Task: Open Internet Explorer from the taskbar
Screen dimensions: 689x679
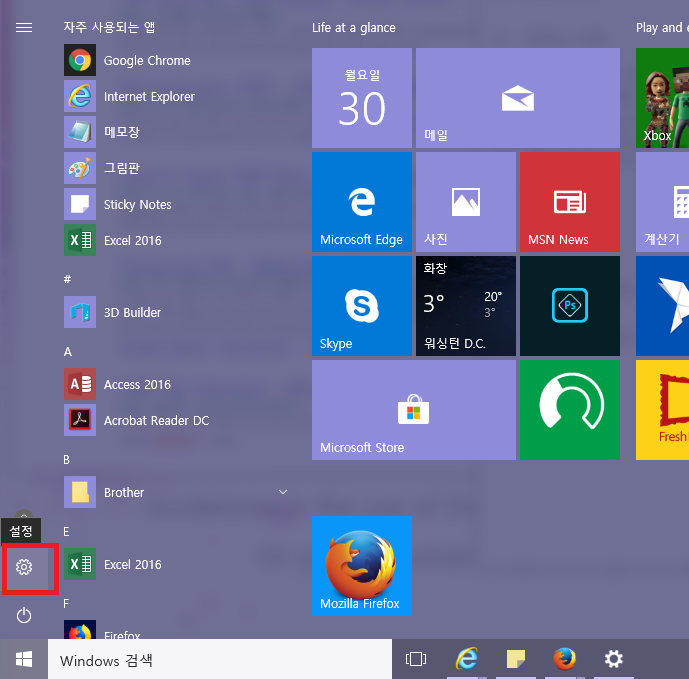Action: [x=466, y=659]
